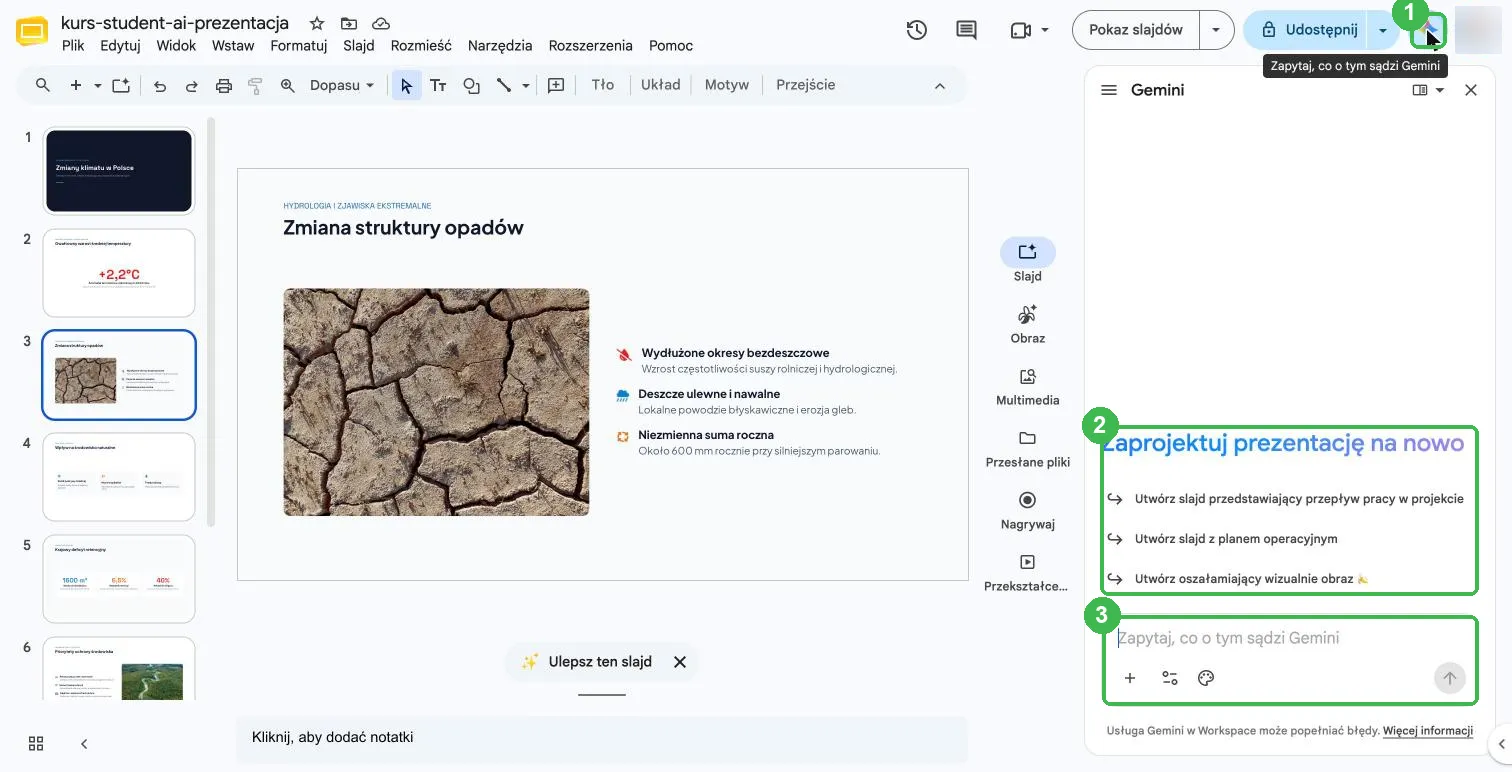Select the paint format tool
Viewport: 1512px width, 772px height.
click(255, 86)
